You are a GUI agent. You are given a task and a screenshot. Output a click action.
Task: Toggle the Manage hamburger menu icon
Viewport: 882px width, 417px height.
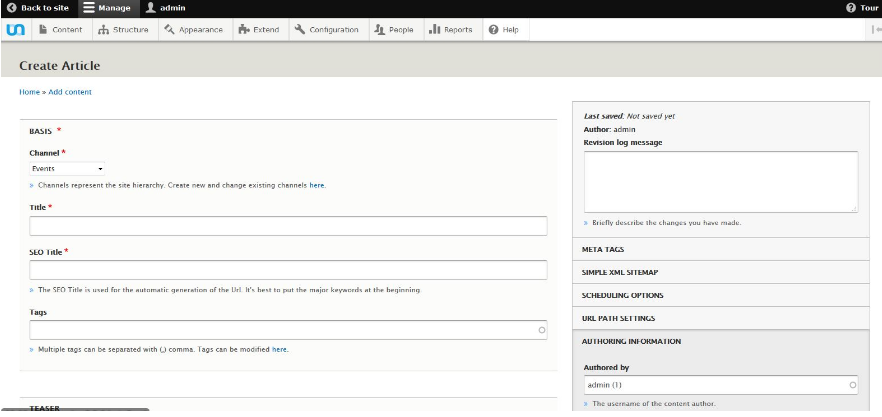[x=89, y=8]
